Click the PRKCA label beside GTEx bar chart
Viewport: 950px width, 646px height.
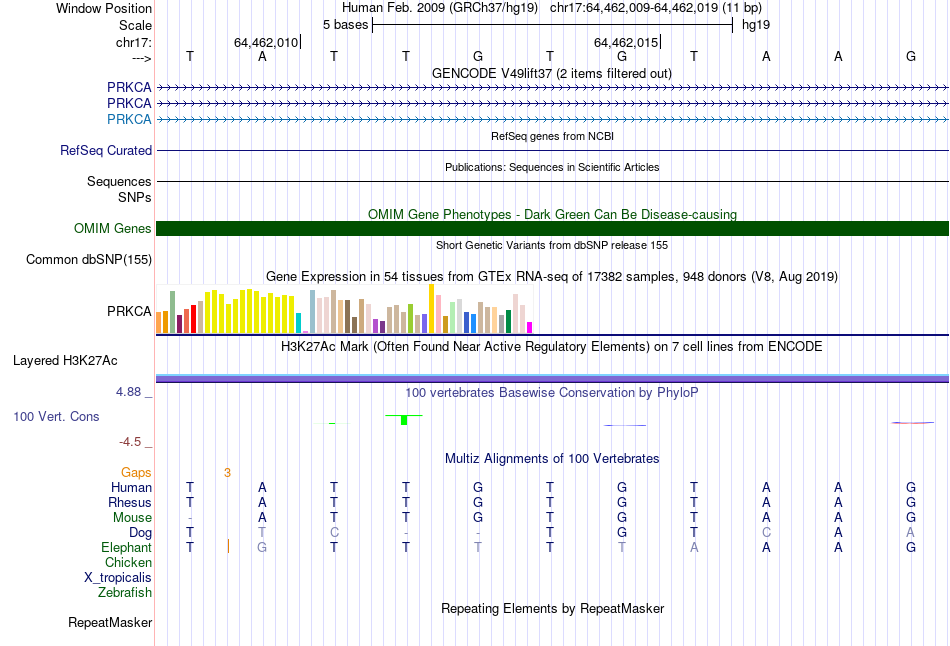coord(129,311)
